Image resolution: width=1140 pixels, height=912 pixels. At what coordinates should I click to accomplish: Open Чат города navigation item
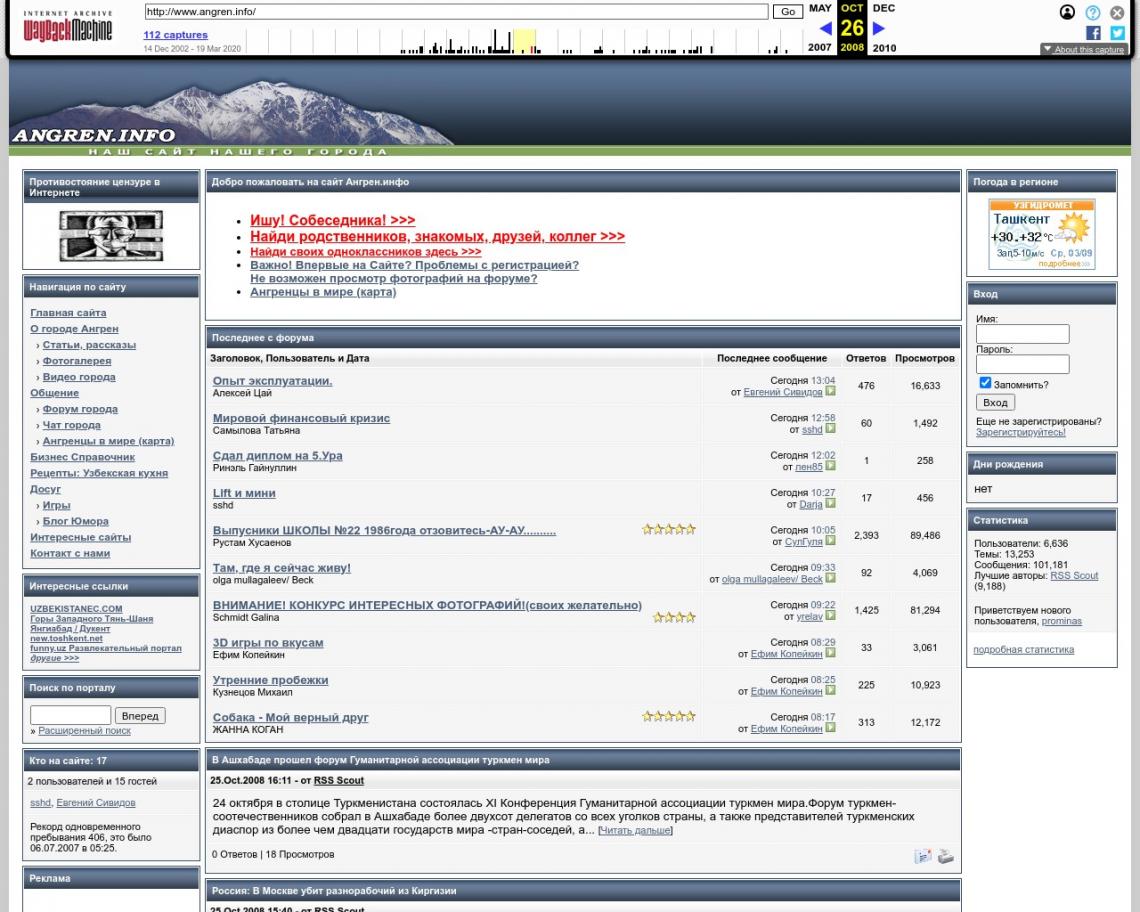coord(71,425)
